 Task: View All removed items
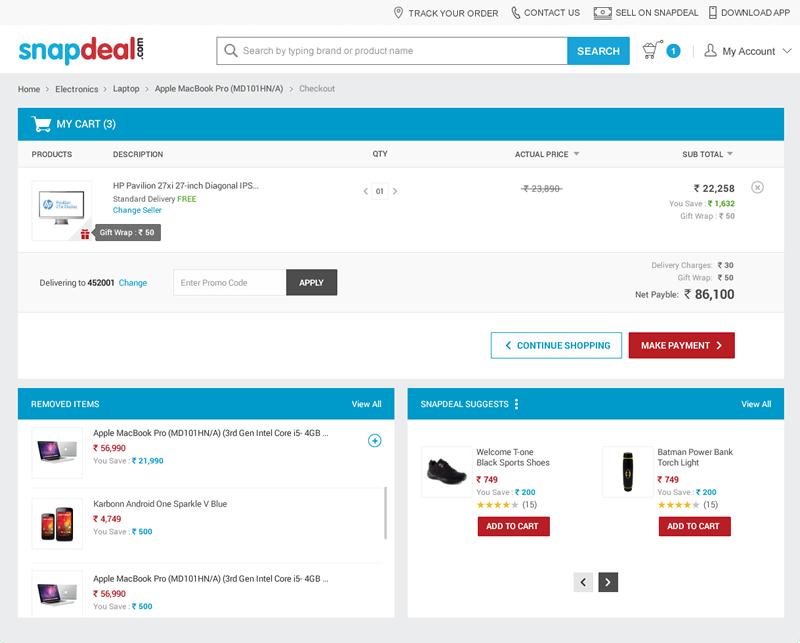click(x=366, y=404)
